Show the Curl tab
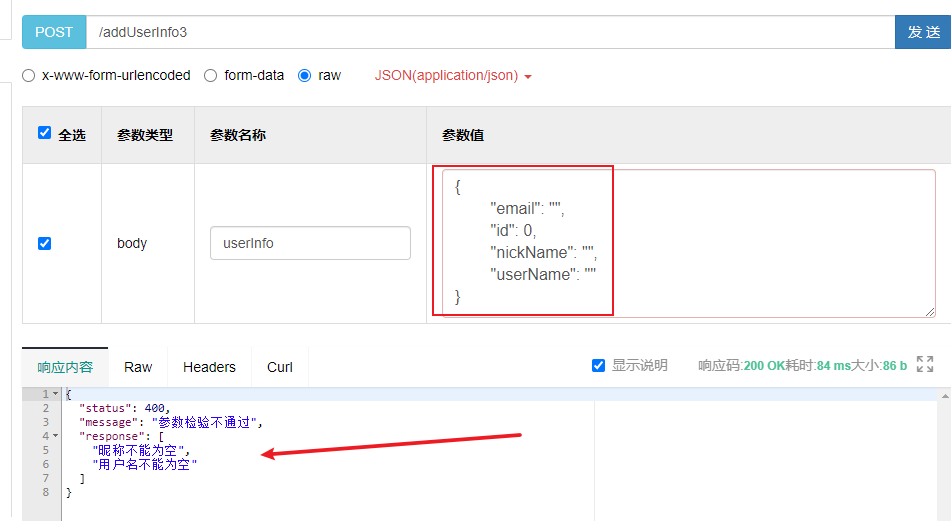The image size is (951, 521). 280,367
